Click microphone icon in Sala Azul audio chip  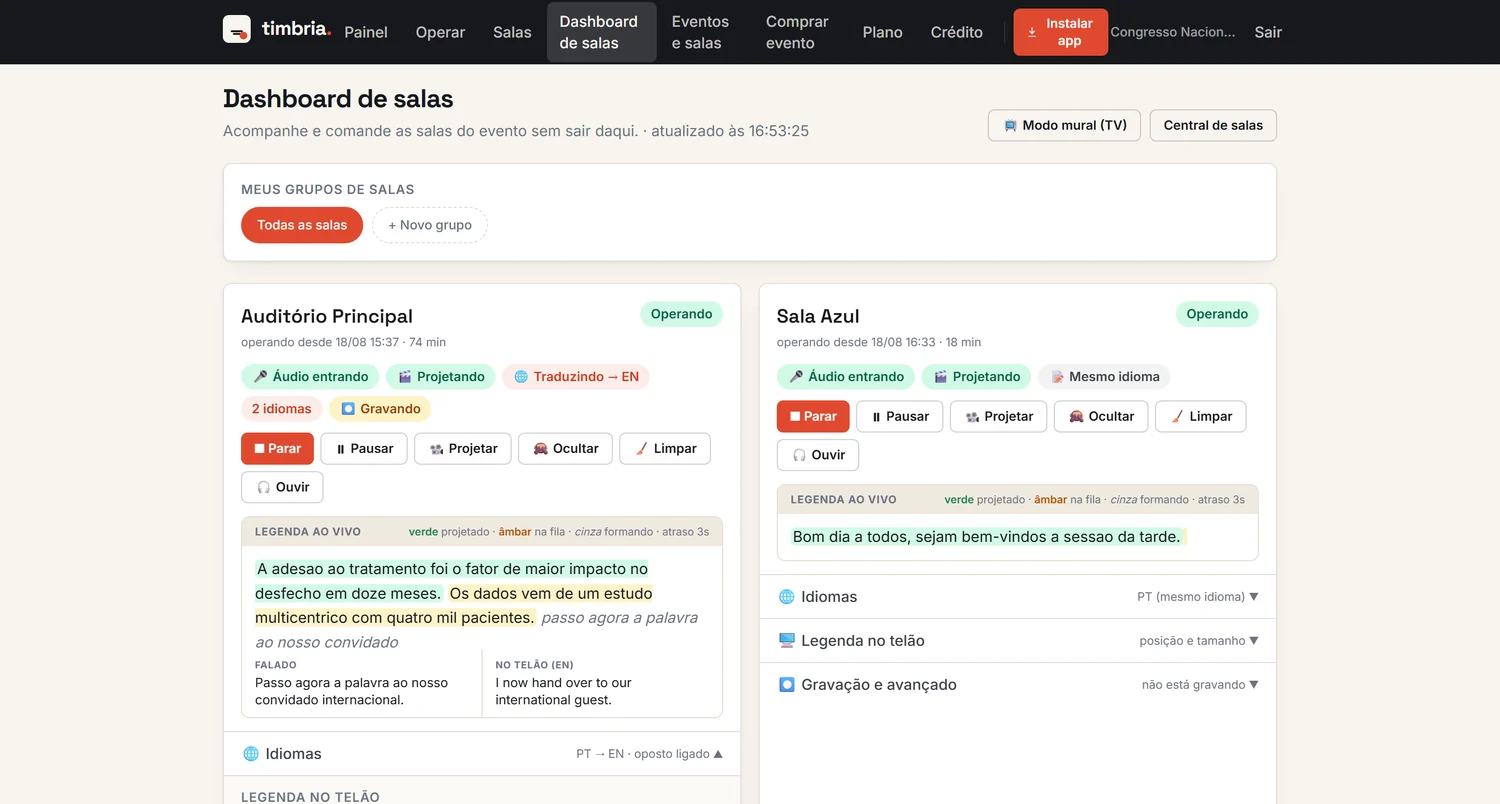click(x=797, y=377)
